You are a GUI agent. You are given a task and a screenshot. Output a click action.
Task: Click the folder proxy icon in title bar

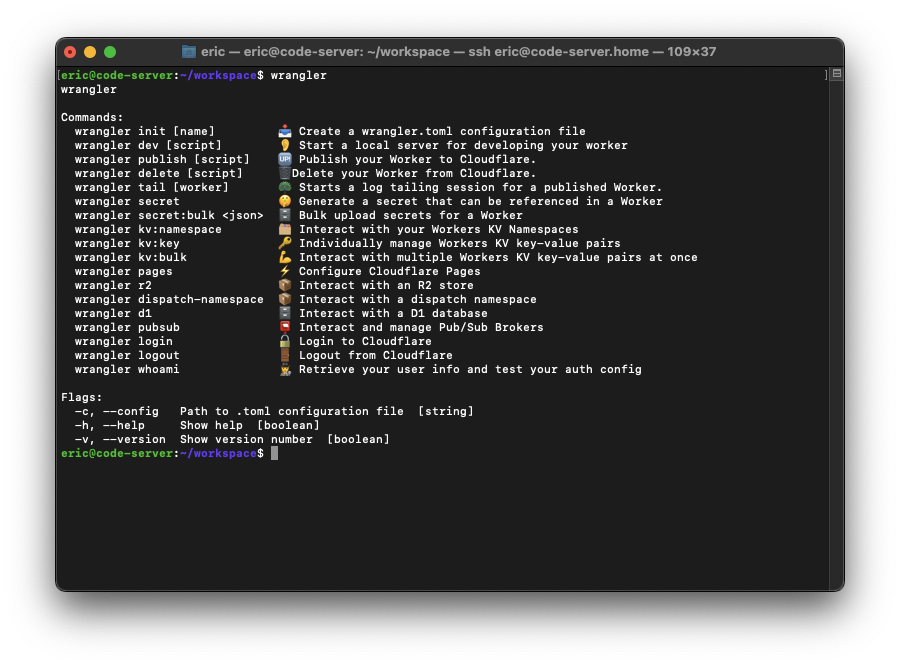click(x=189, y=52)
